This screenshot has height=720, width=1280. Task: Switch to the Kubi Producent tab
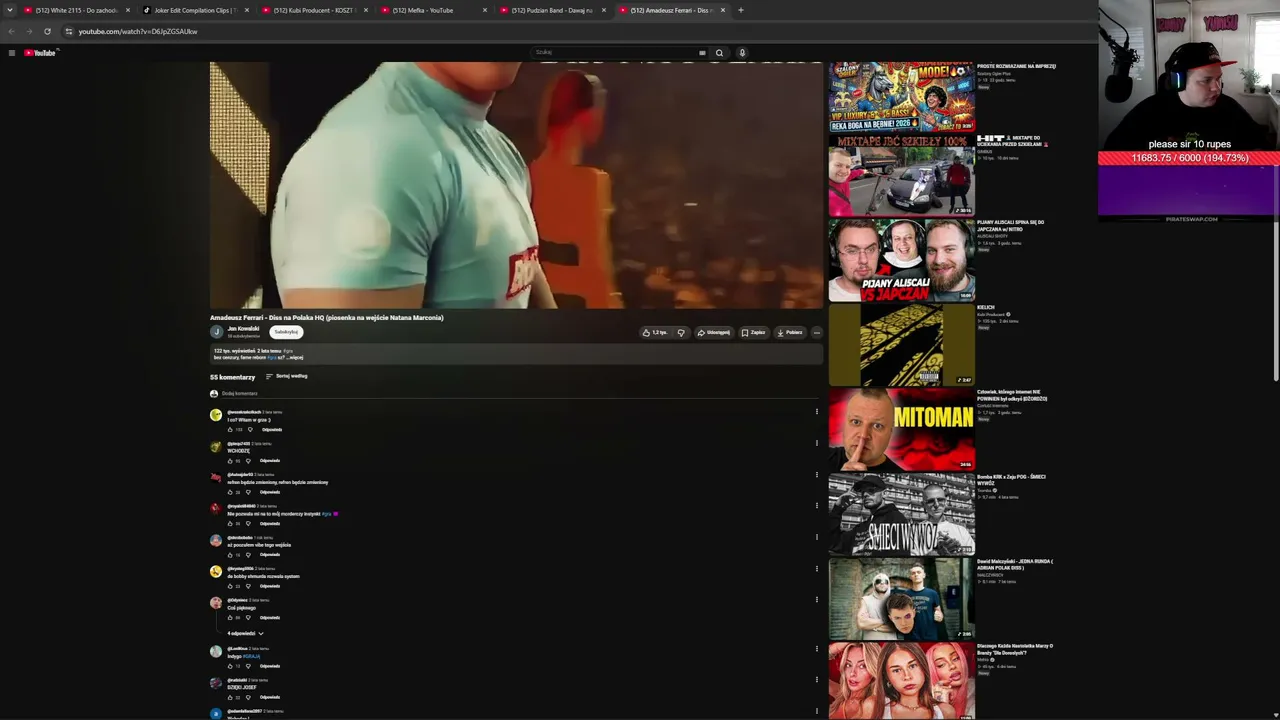[x=314, y=10]
